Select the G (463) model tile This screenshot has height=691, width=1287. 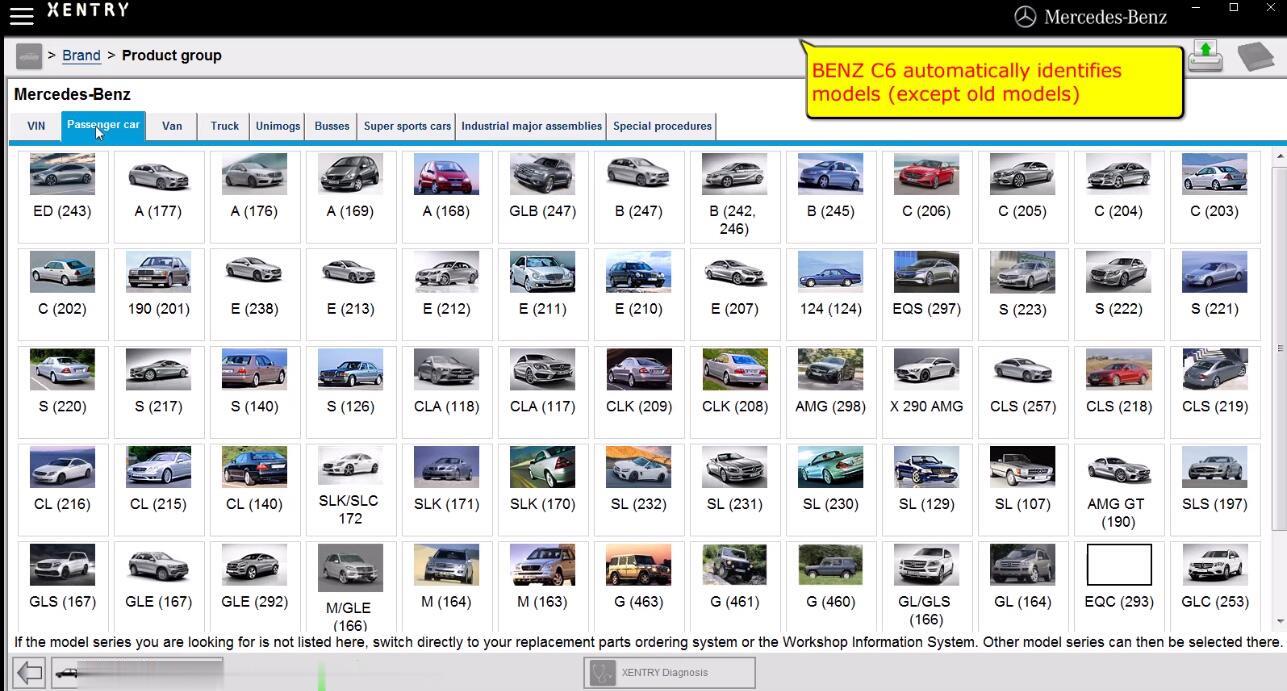coord(638,587)
